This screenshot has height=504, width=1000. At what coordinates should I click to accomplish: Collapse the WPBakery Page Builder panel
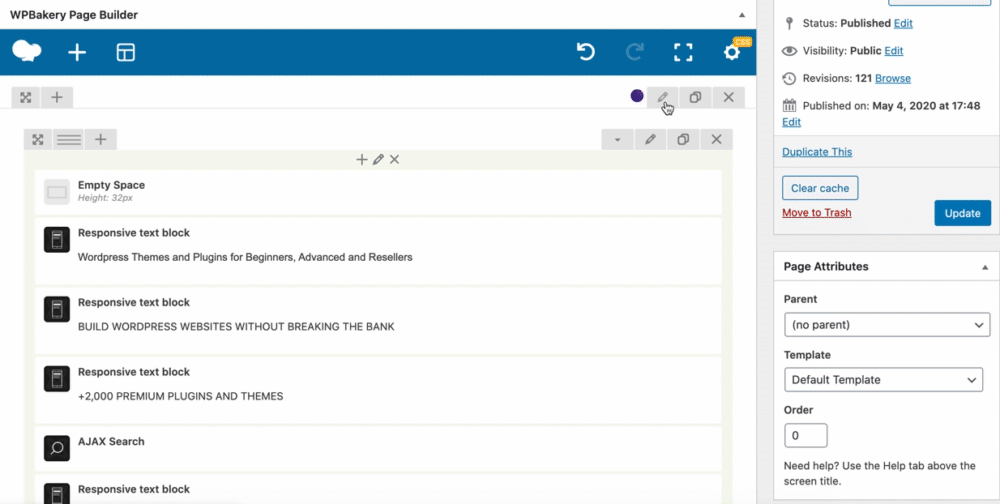[x=742, y=15]
